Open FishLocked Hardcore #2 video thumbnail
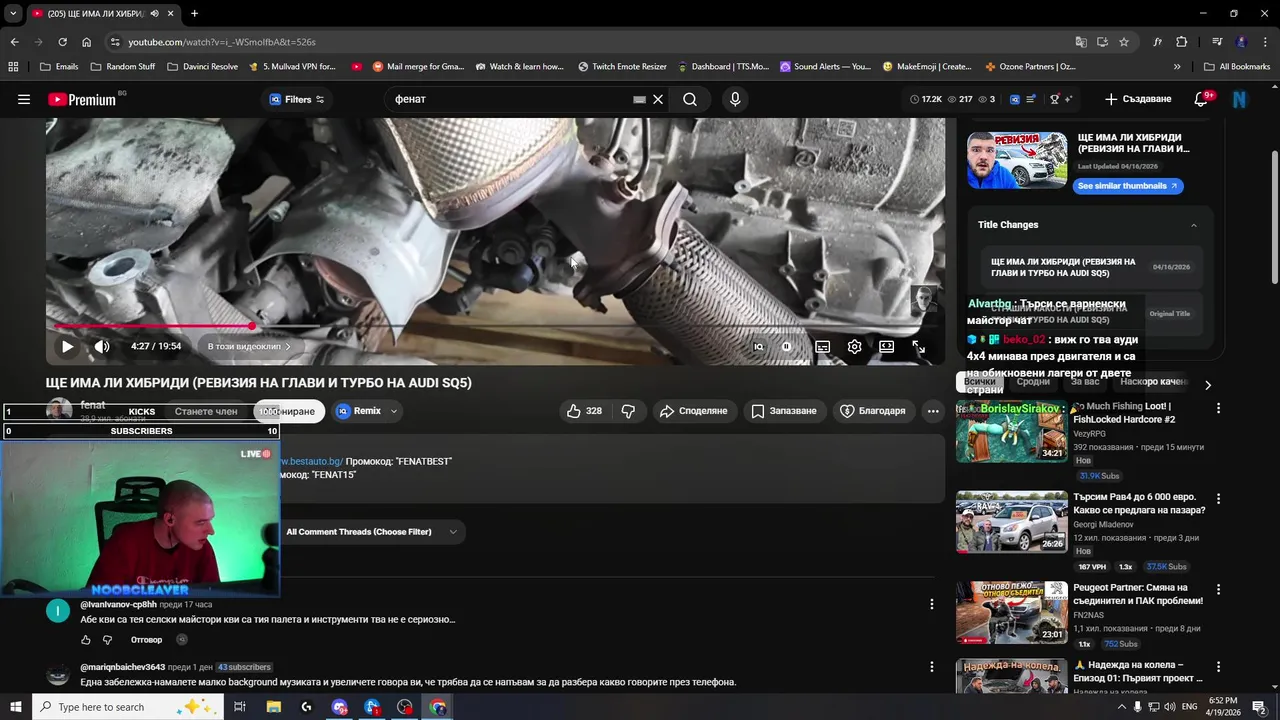The width and height of the screenshot is (1280, 720). (x=1012, y=431)
